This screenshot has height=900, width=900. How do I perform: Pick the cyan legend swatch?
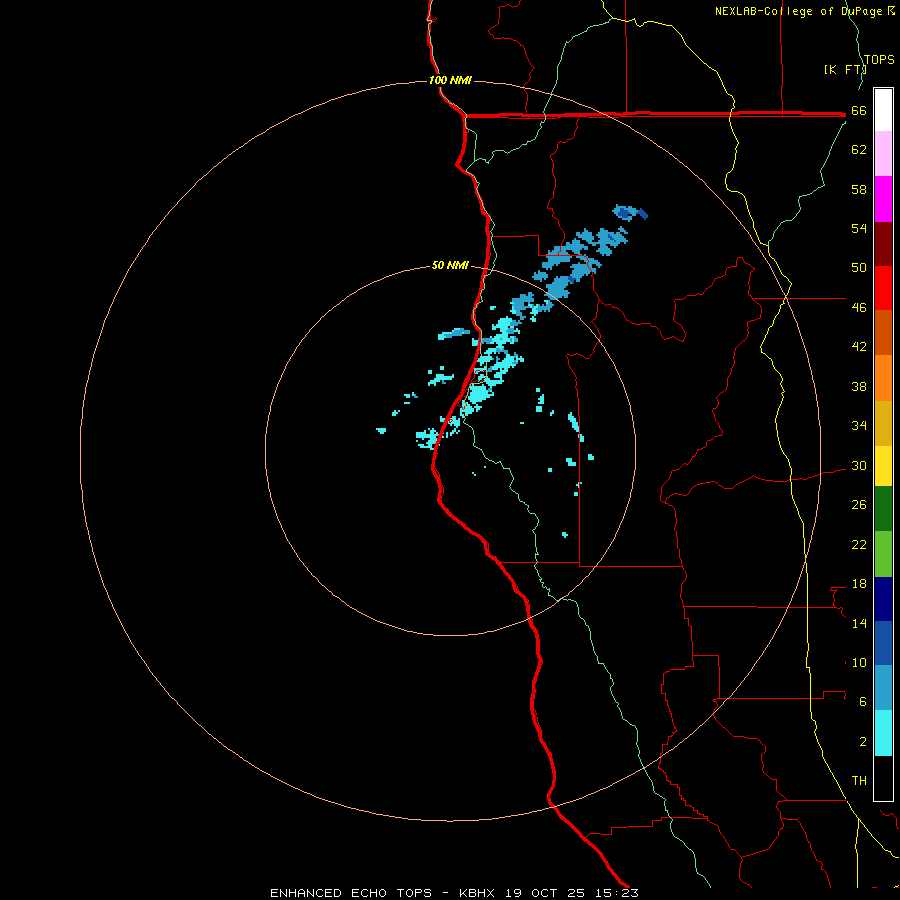883,734
